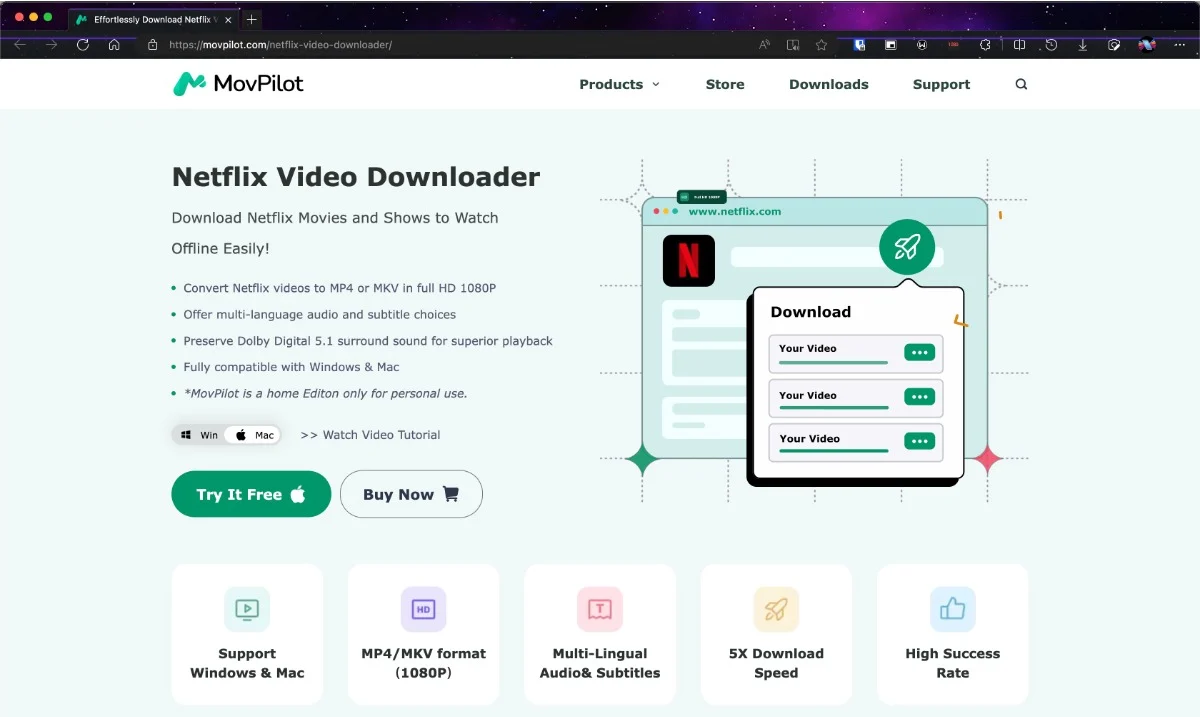The width and height of the screenshot is (1200, 717).
Task: Open the browser profile avatar menu
Action: (x=1147, y=45)
